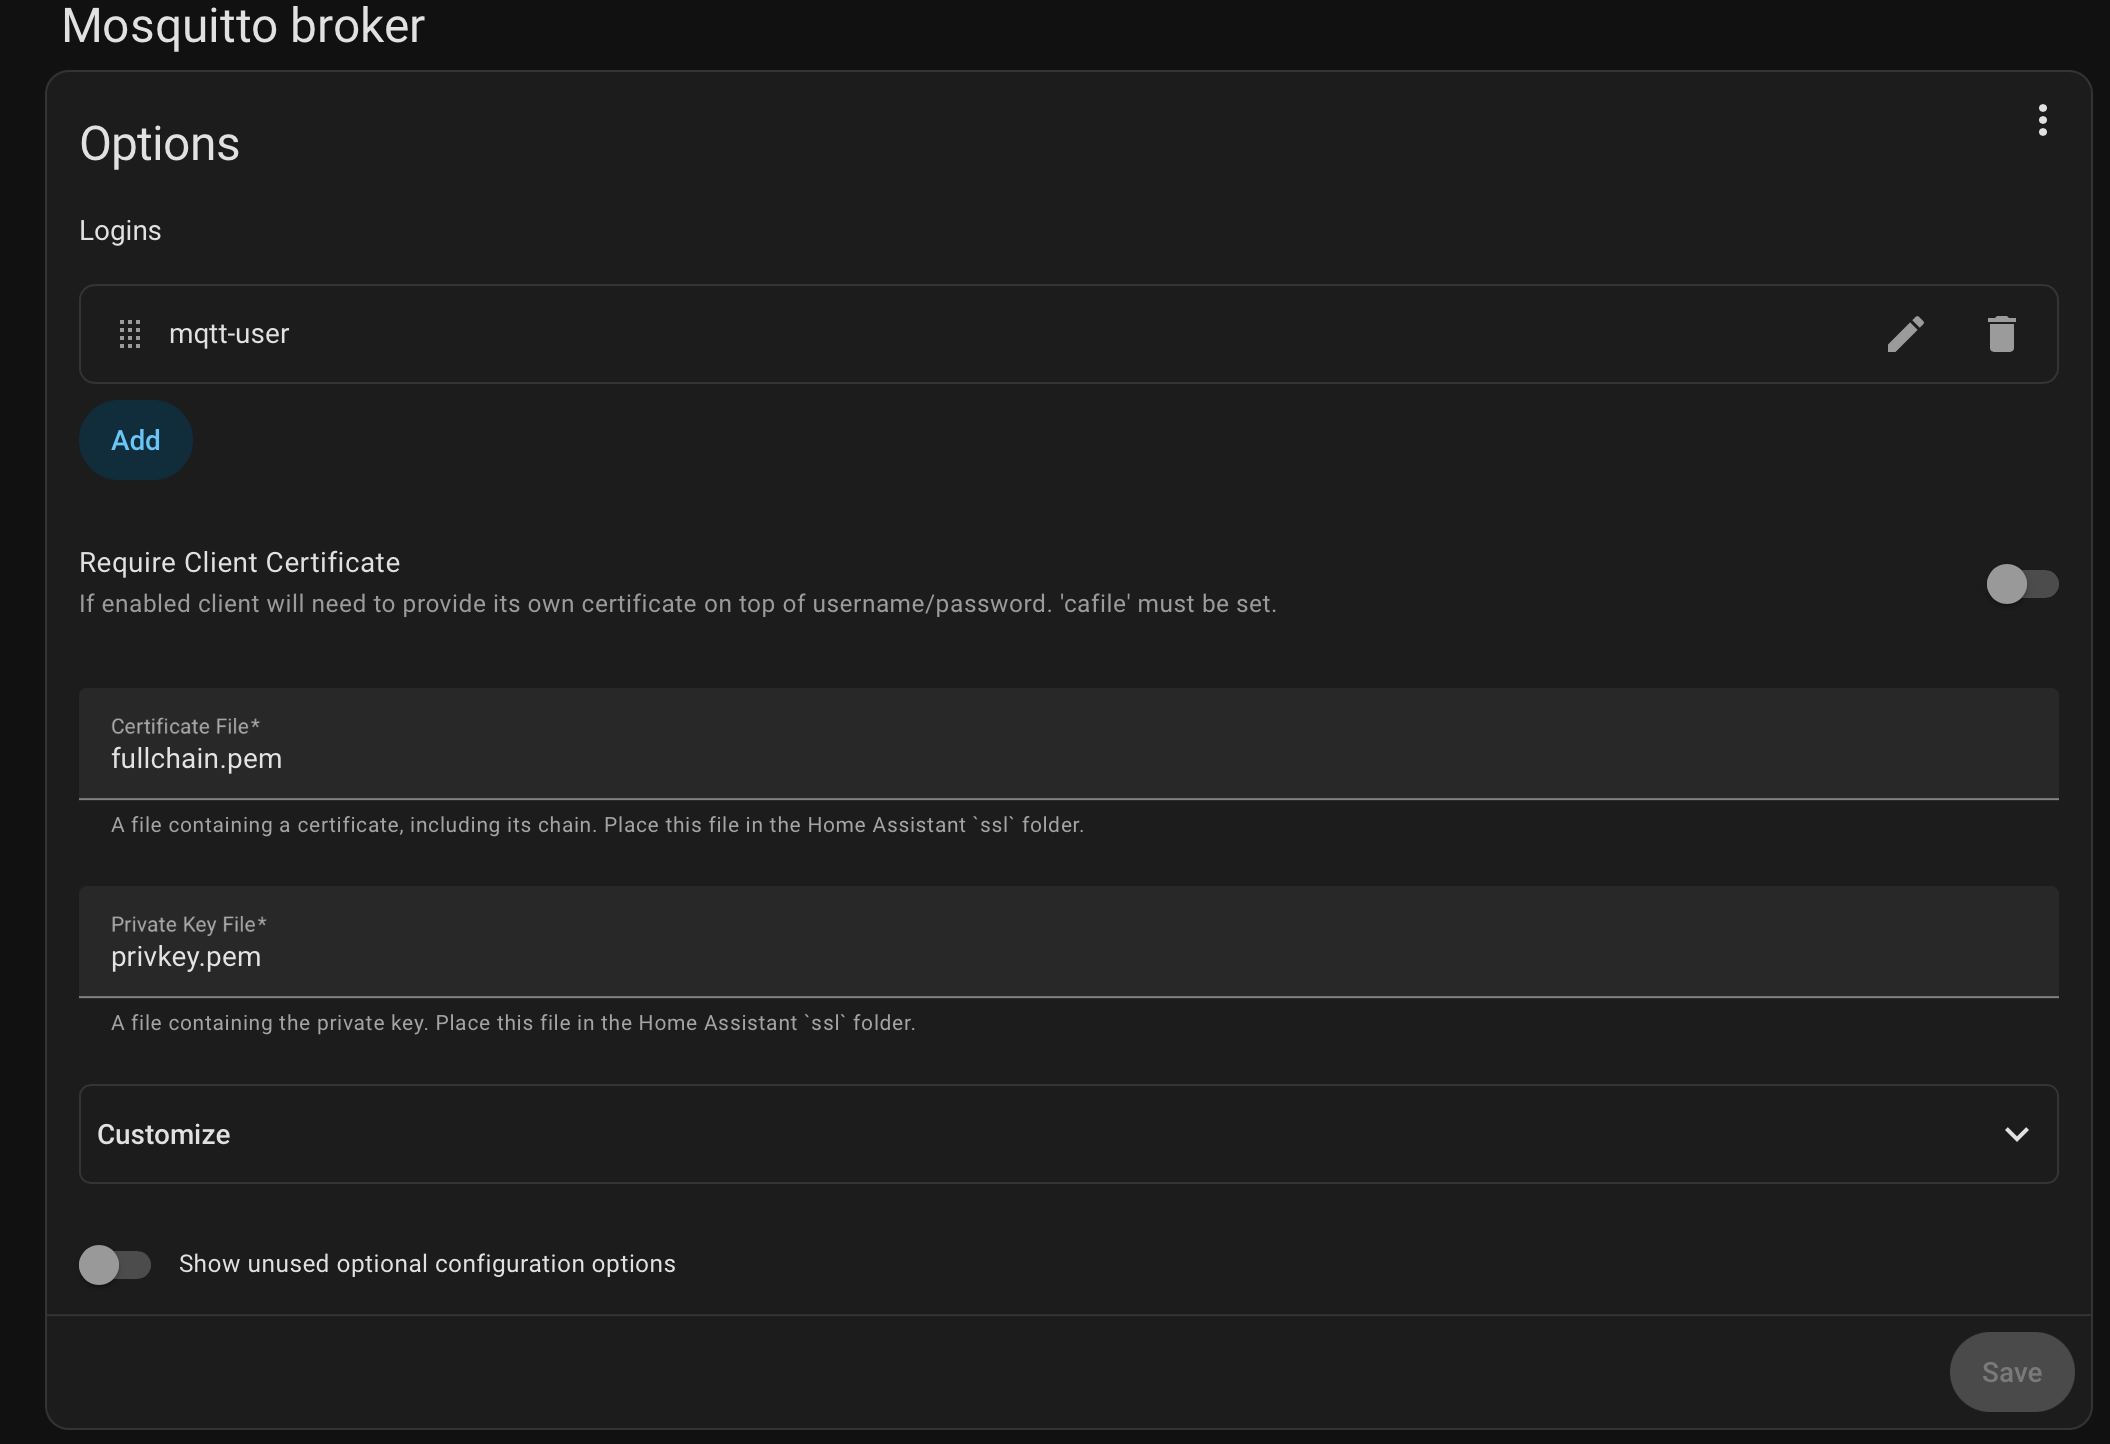Click the certificate chain helper text
Image resolution: width=2110 pixels, height=1444 pixels.
597,825
